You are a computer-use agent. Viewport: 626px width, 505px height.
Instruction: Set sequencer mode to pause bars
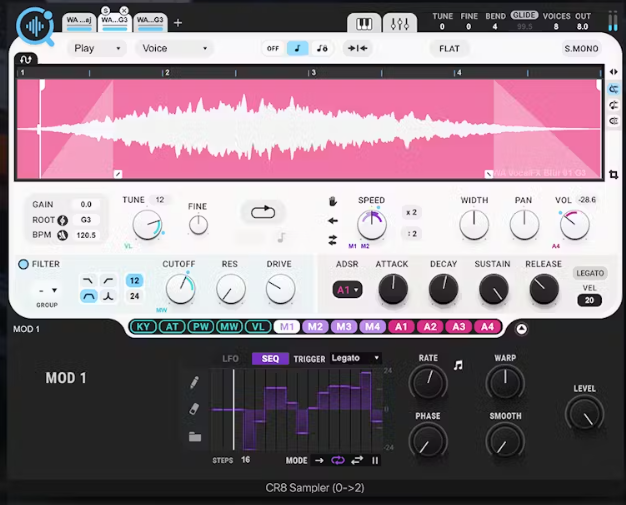tap(375, 461)
